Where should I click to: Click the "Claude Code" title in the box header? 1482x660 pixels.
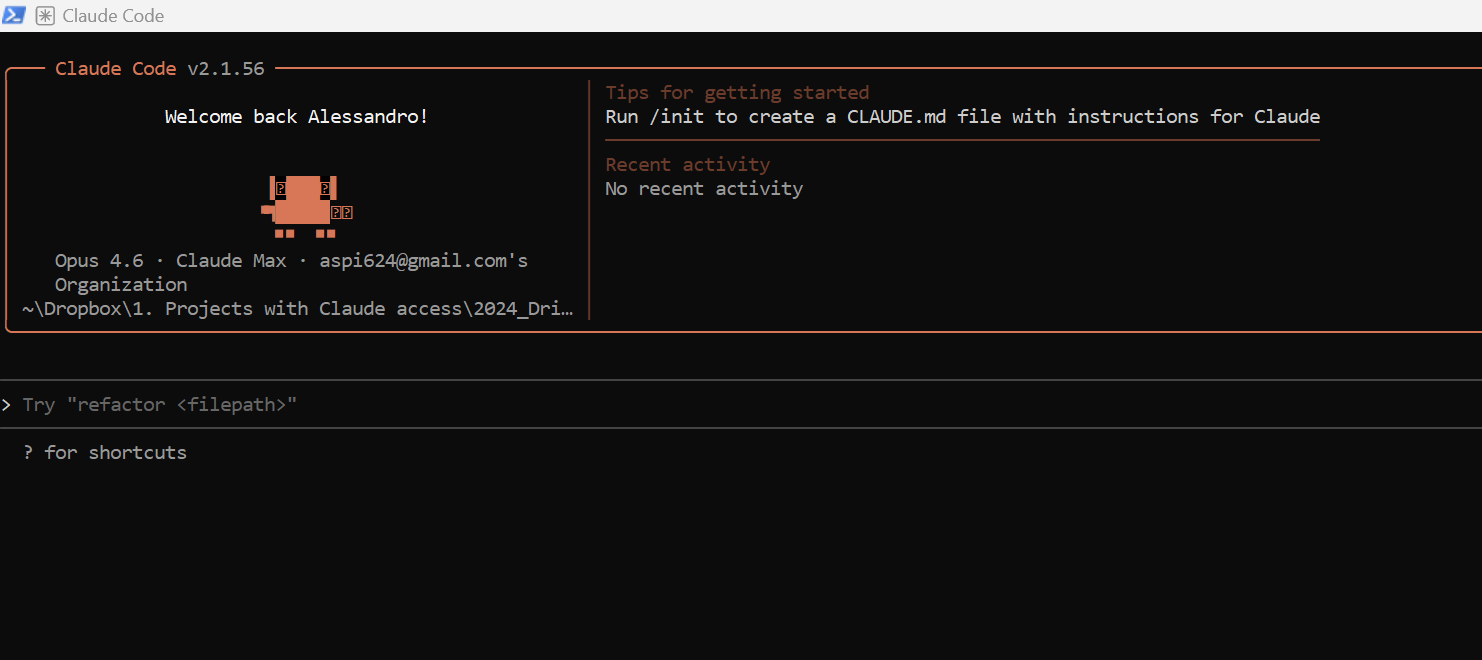[115, 68]
